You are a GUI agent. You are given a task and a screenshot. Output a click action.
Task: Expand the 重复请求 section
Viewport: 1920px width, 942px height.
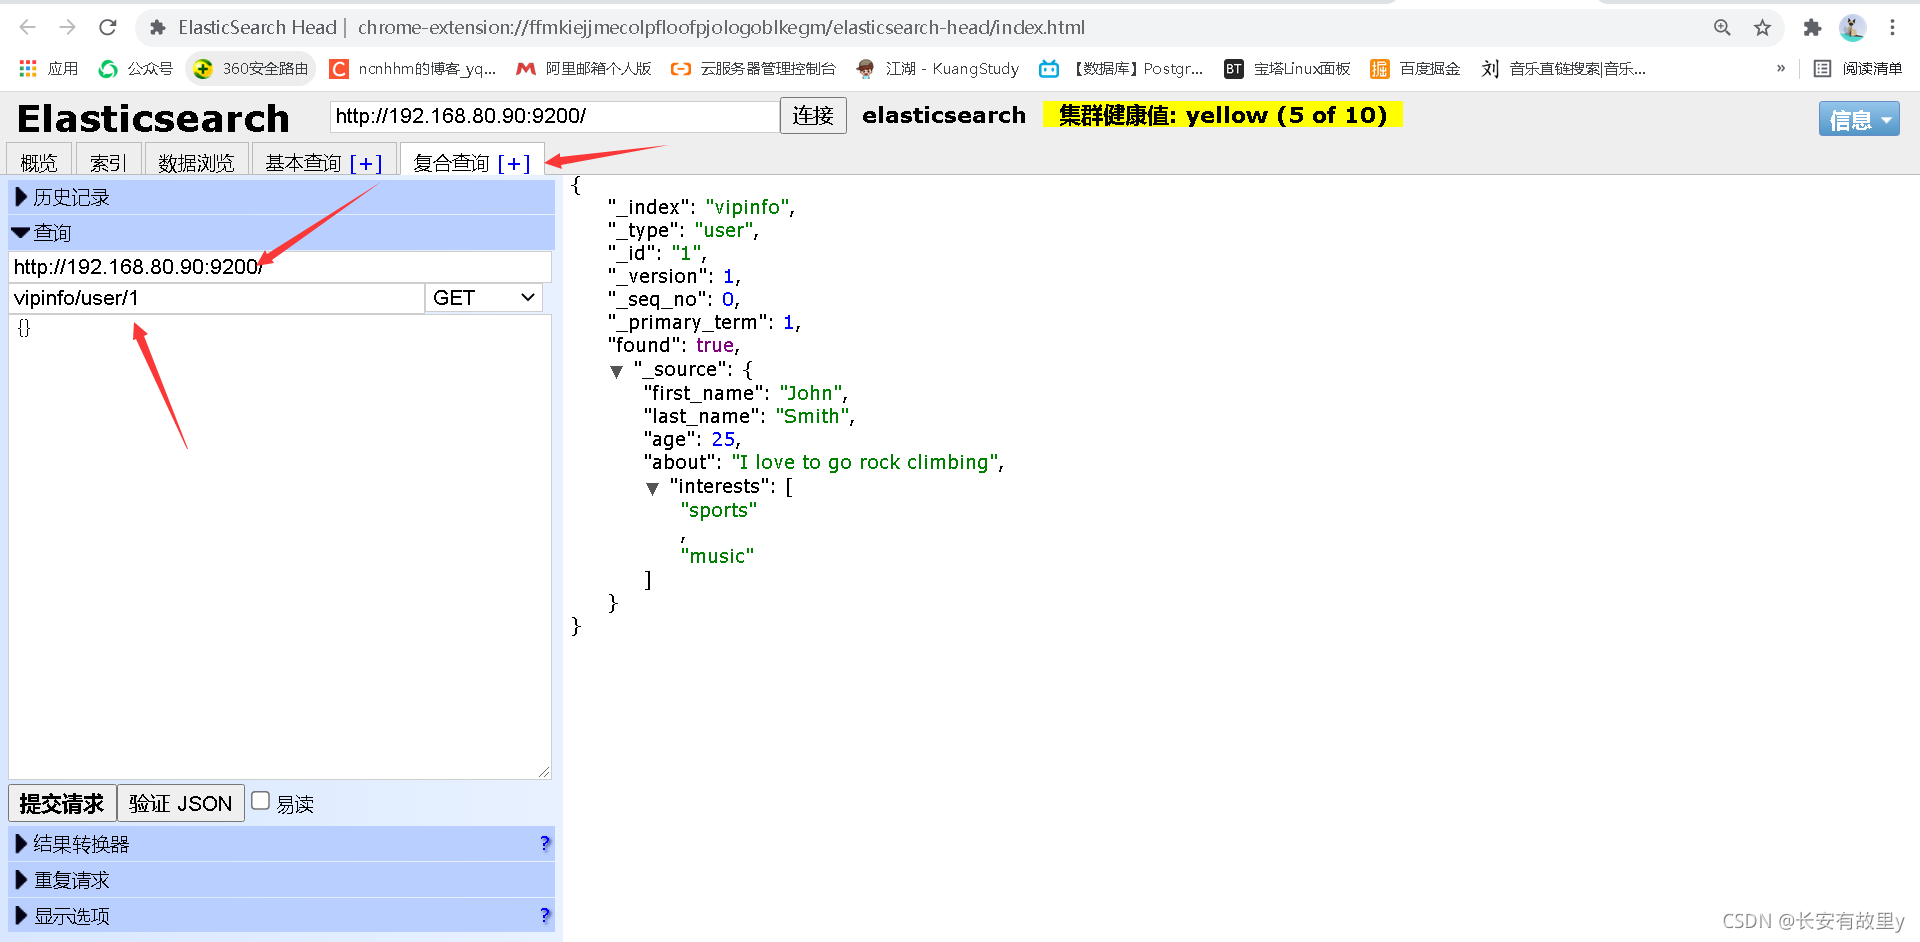tap(281, 880)
